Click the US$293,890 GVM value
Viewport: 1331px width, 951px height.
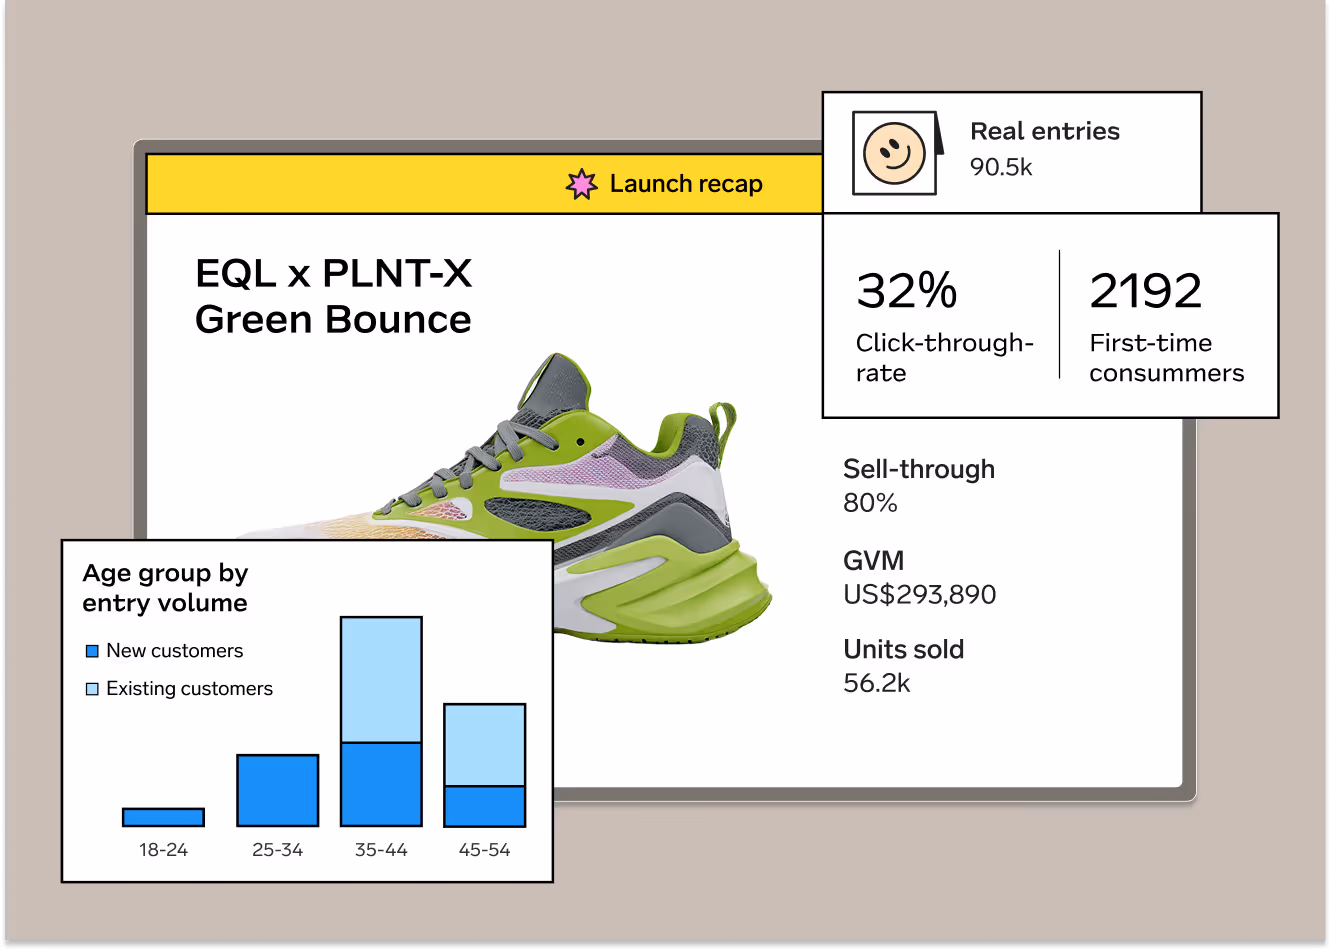coord(920,595)
